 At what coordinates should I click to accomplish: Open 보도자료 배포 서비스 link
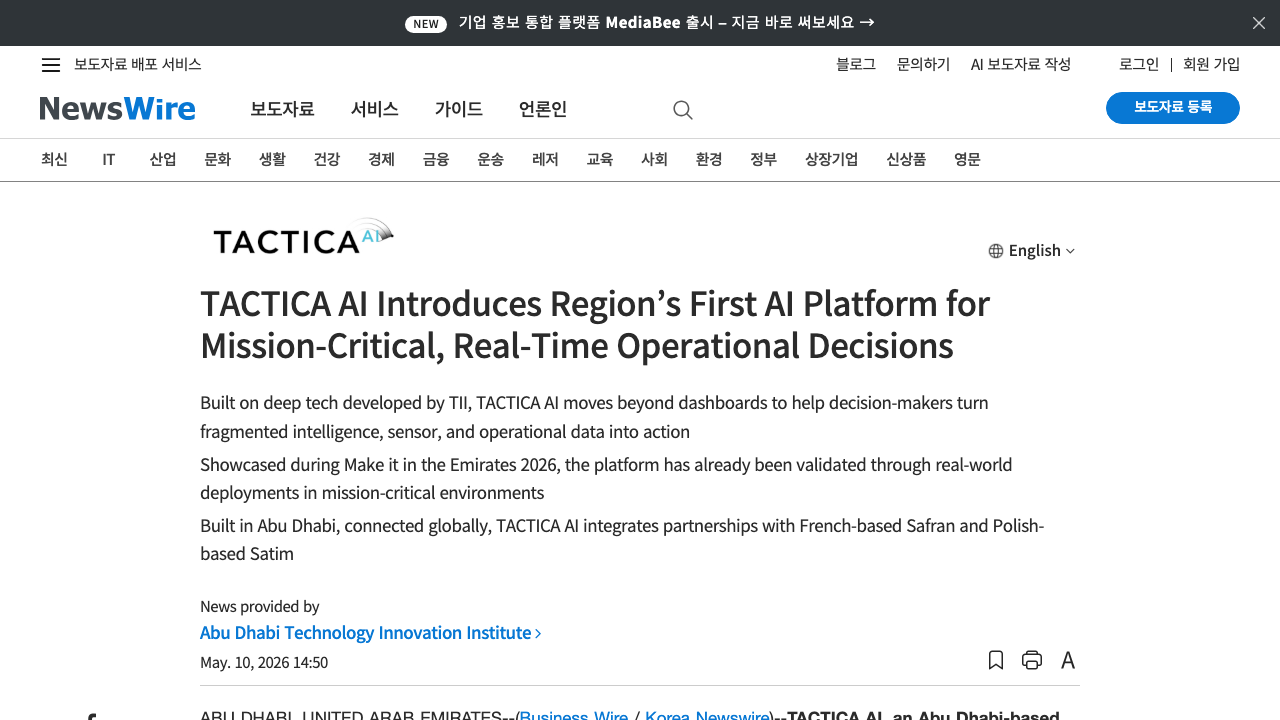pyautogui.click(x=138, y=65)
